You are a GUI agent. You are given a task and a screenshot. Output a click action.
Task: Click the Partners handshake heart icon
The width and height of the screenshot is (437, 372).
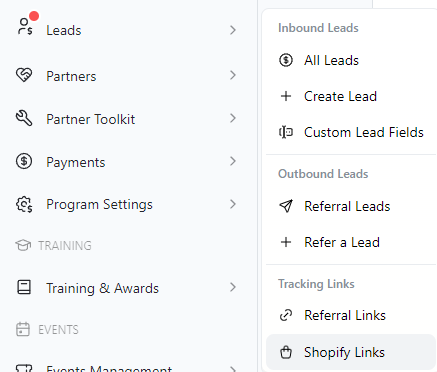[x=24, y=75]
